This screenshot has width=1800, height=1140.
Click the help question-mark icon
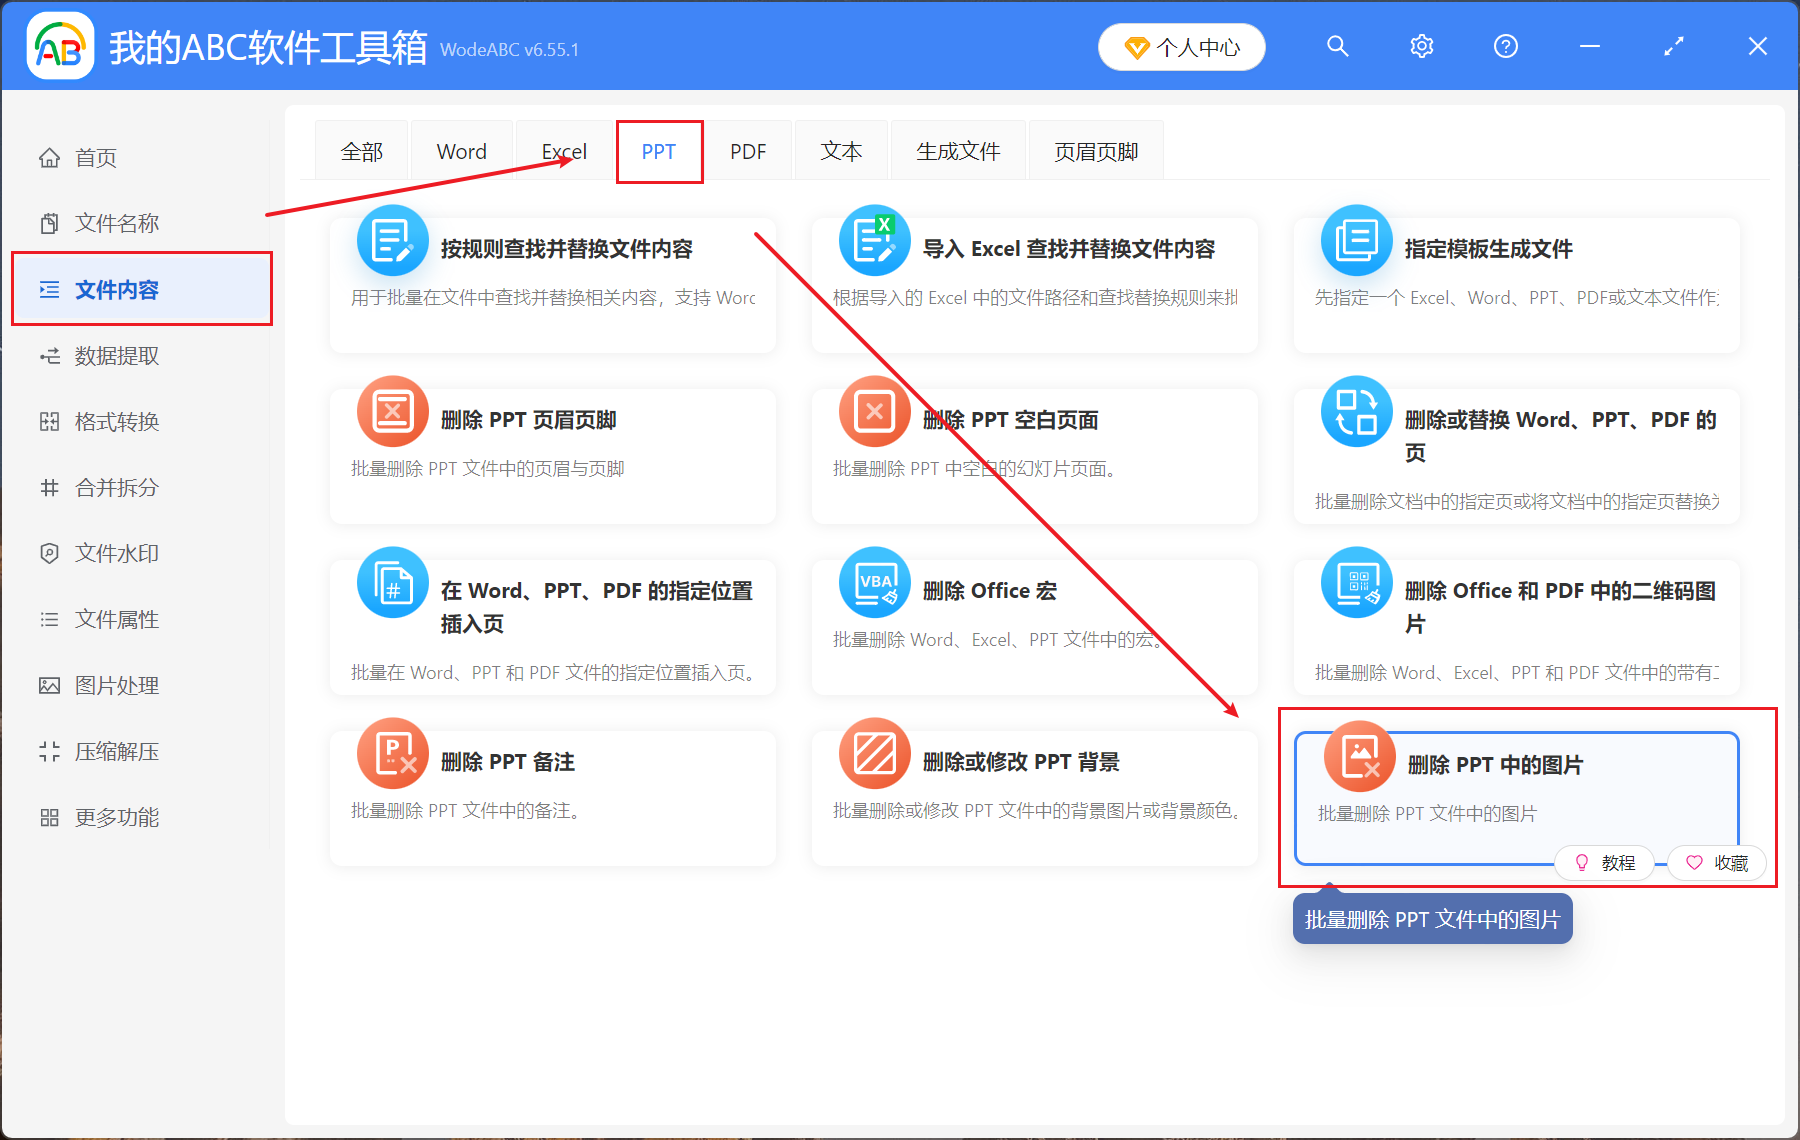click(1505, 46)
